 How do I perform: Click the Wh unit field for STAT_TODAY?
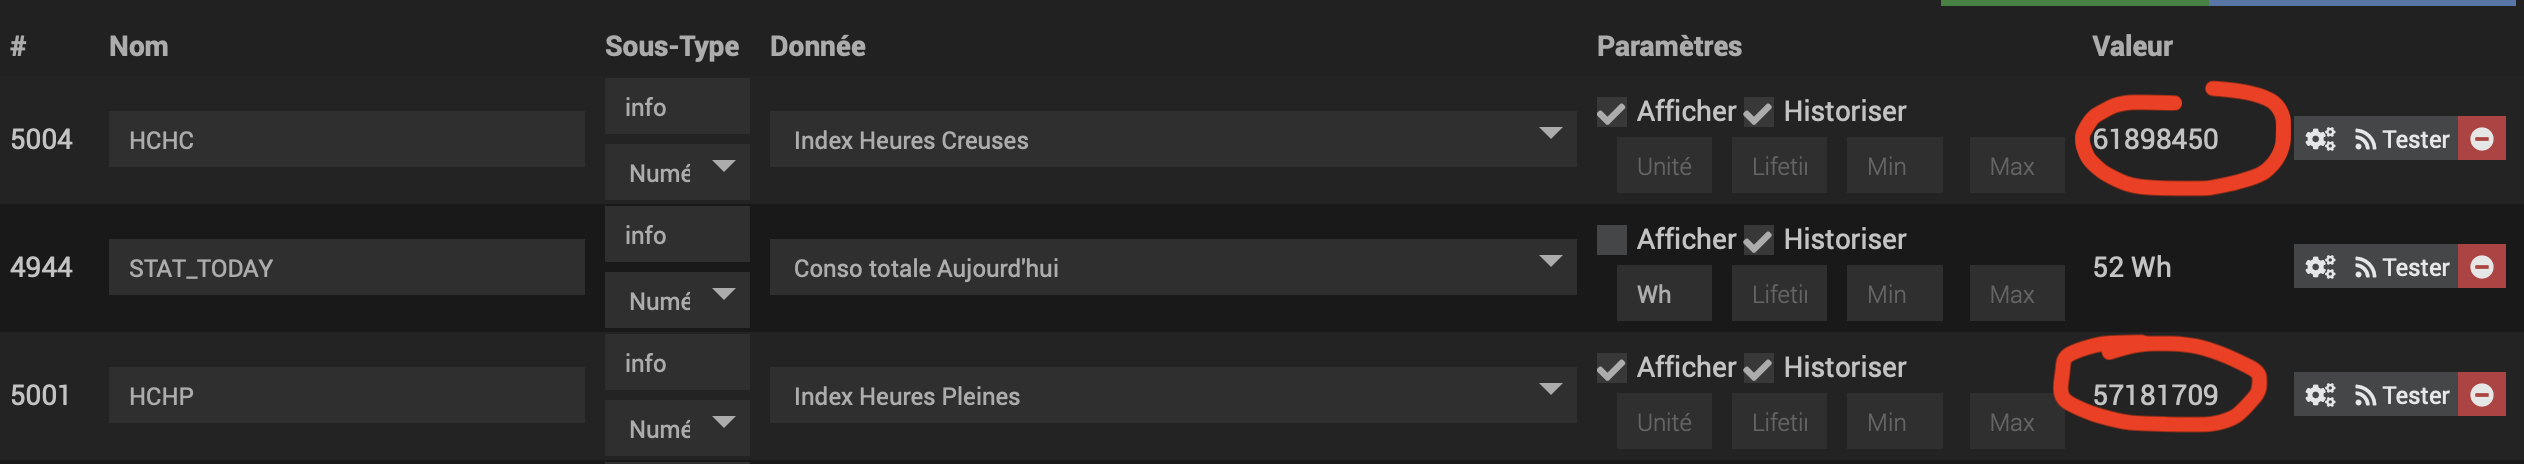point(1663,294)
